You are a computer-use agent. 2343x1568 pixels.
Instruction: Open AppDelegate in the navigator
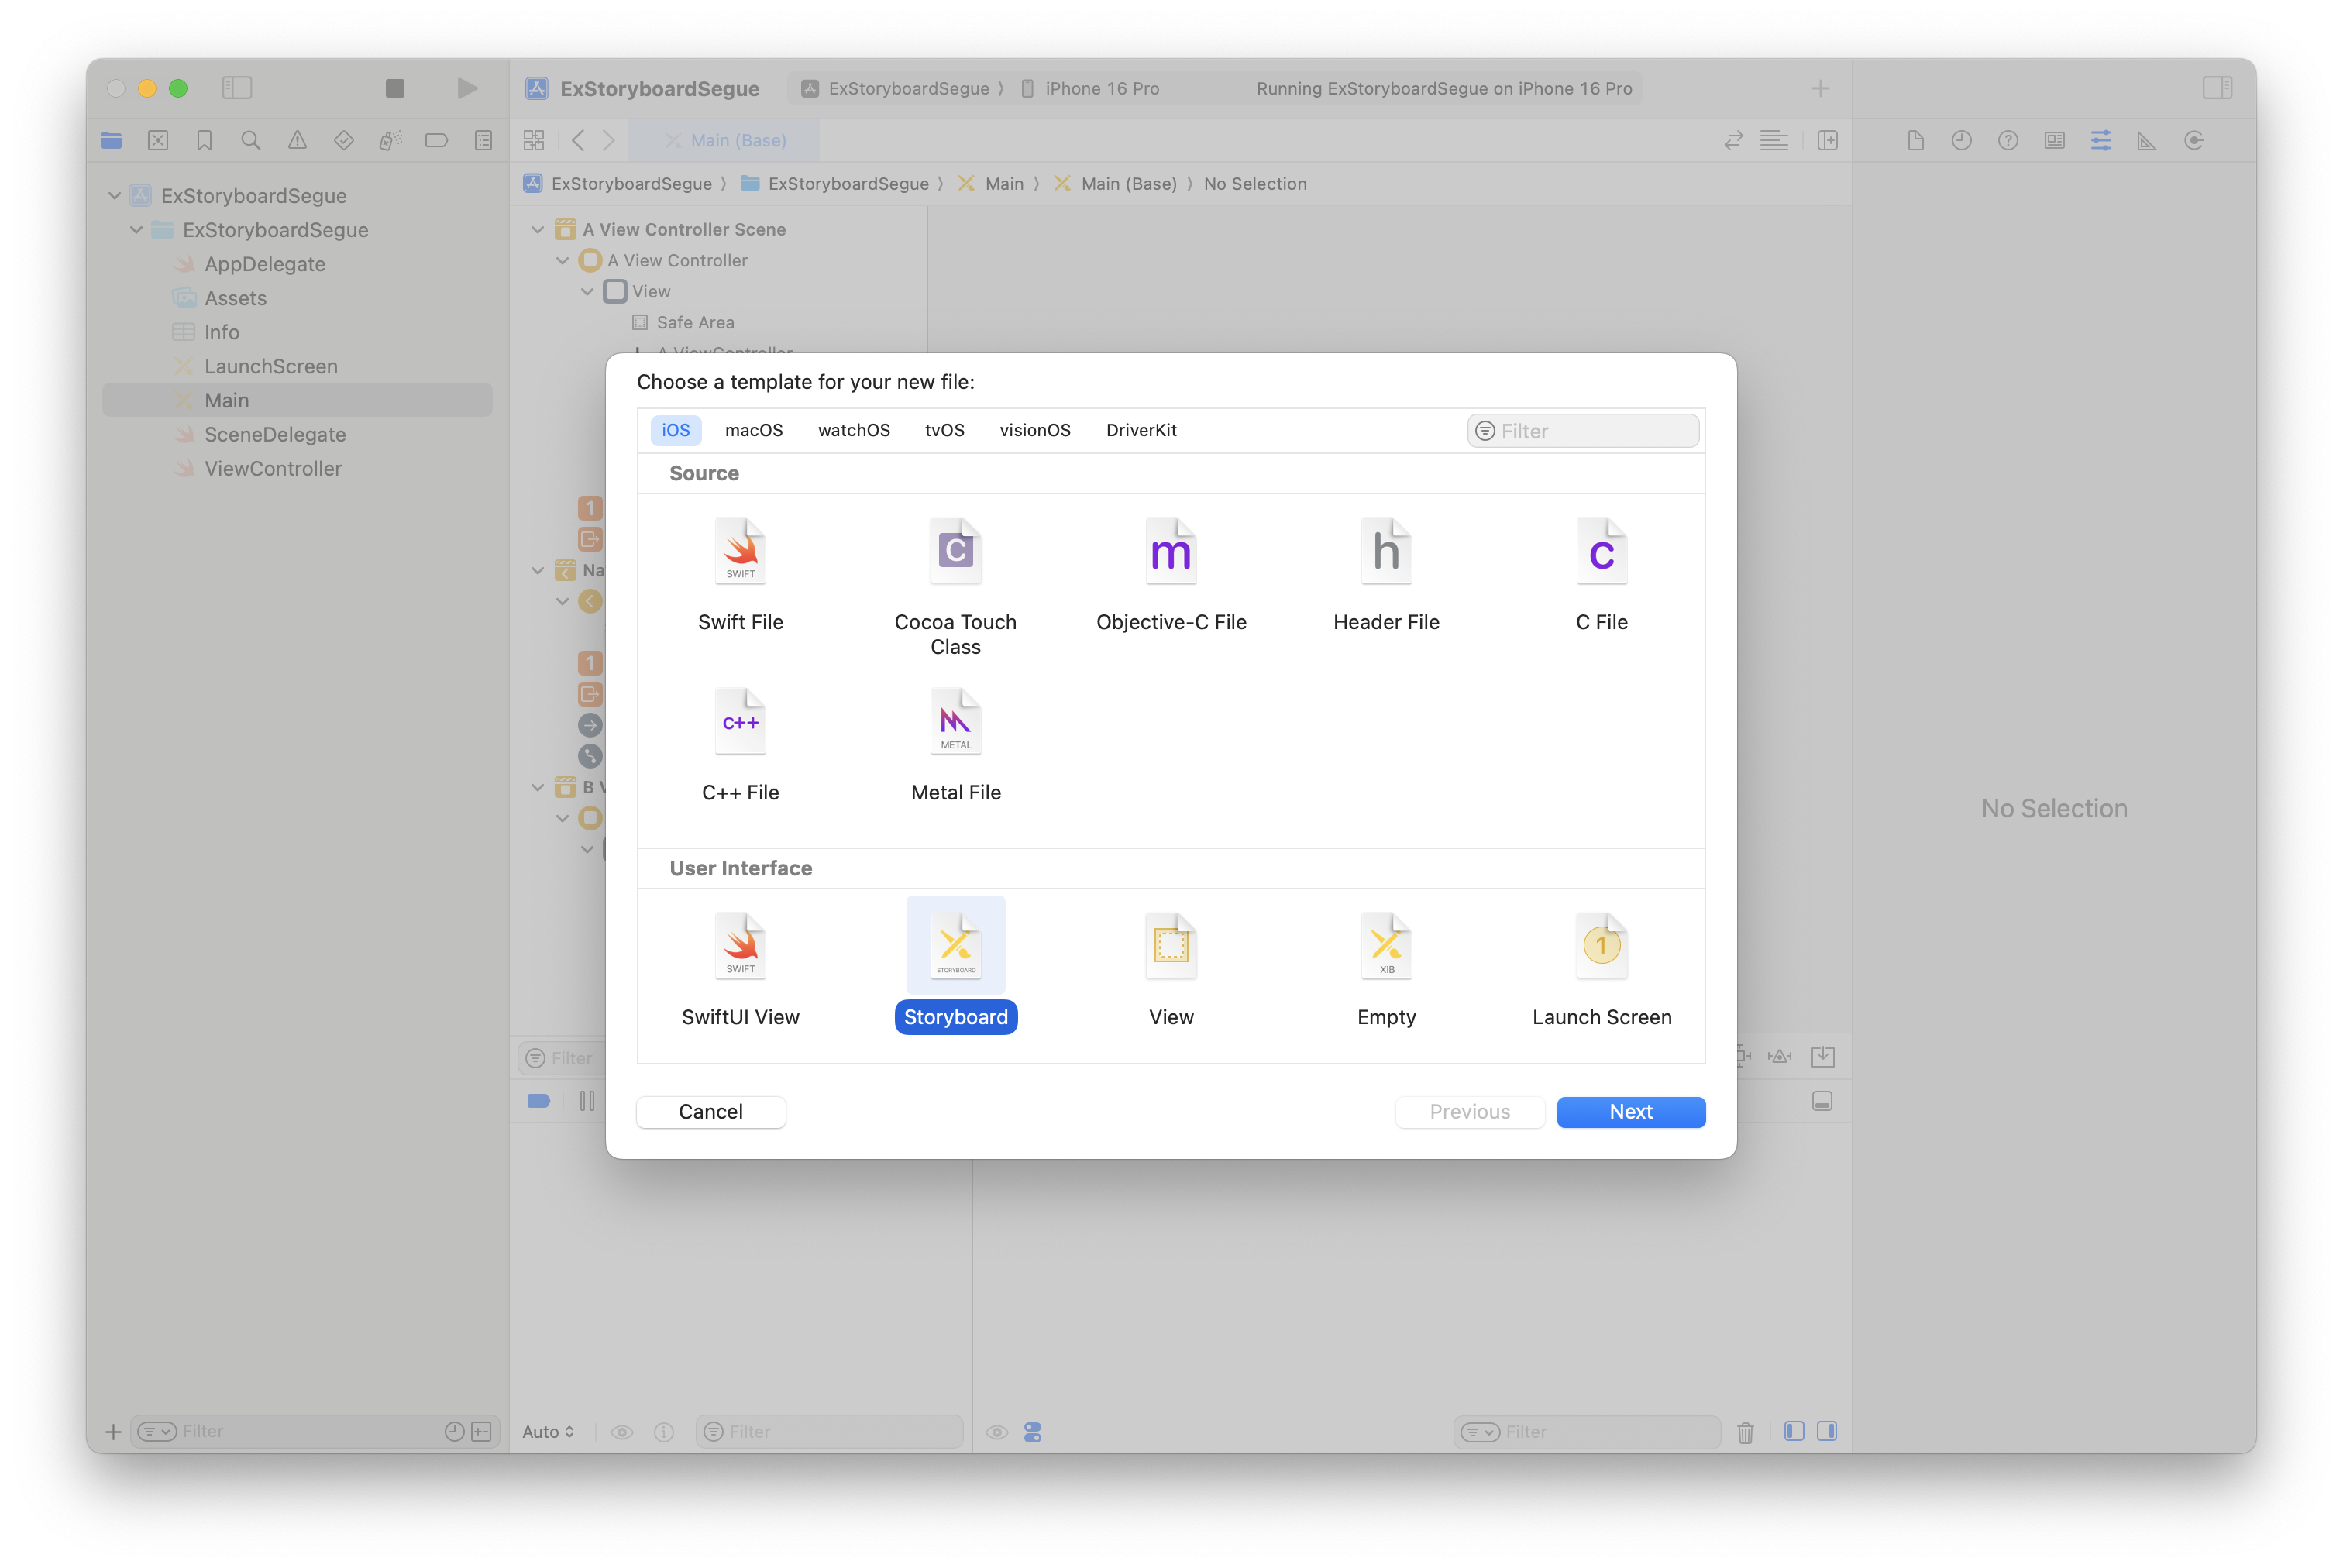[264, 264]
